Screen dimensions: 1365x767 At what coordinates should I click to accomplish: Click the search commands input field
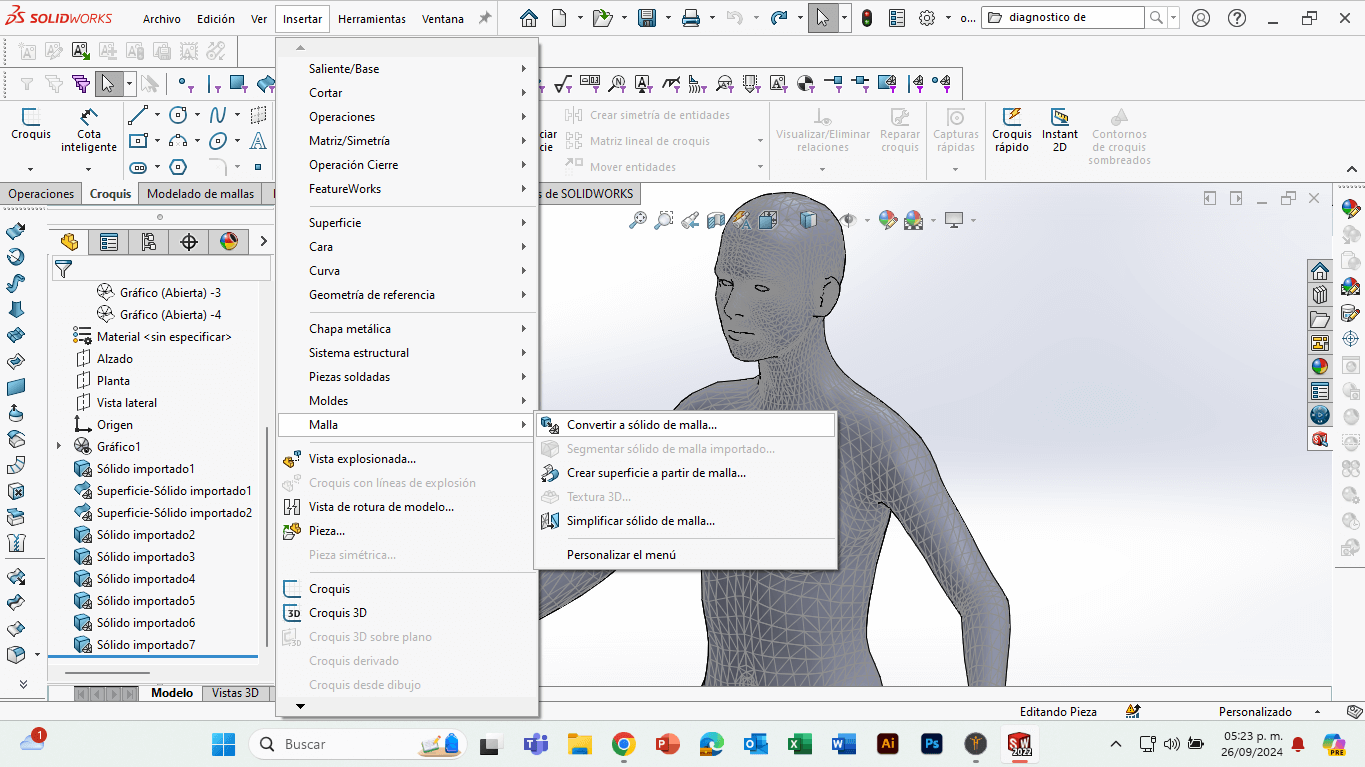click(1062, 17)
